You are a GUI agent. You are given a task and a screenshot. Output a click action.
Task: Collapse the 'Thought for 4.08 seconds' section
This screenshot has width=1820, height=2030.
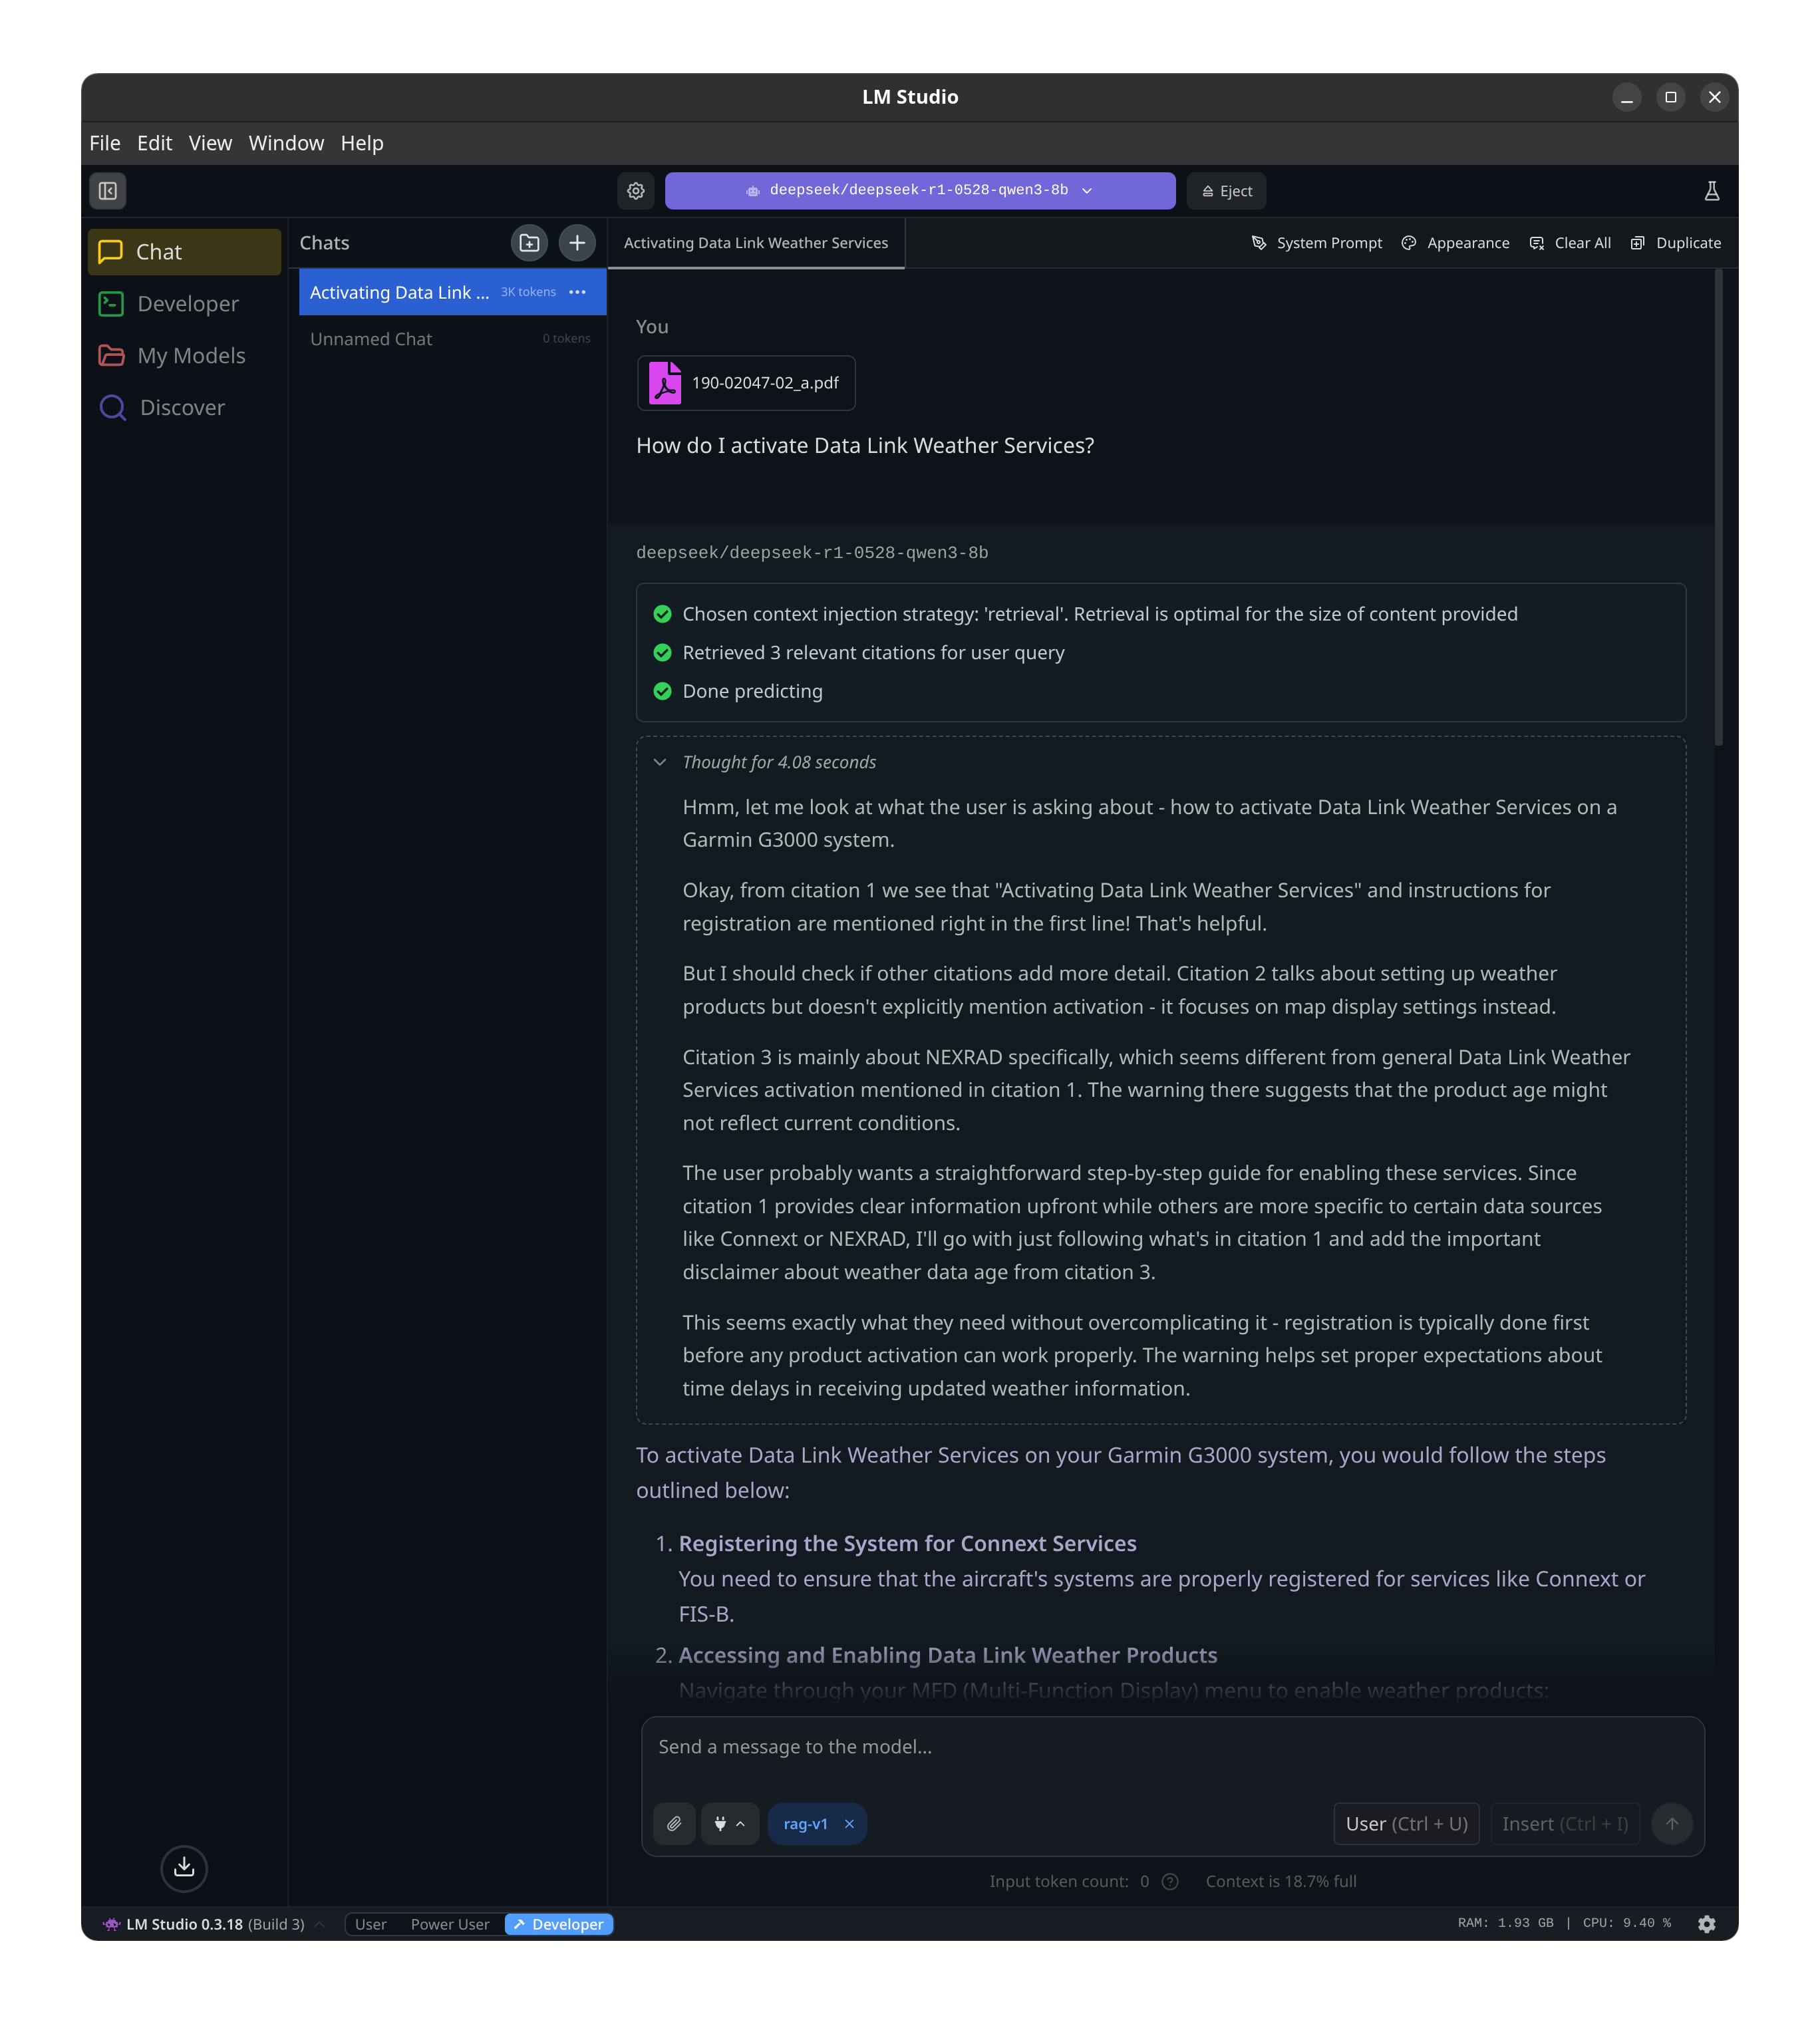tap(660, 762)
